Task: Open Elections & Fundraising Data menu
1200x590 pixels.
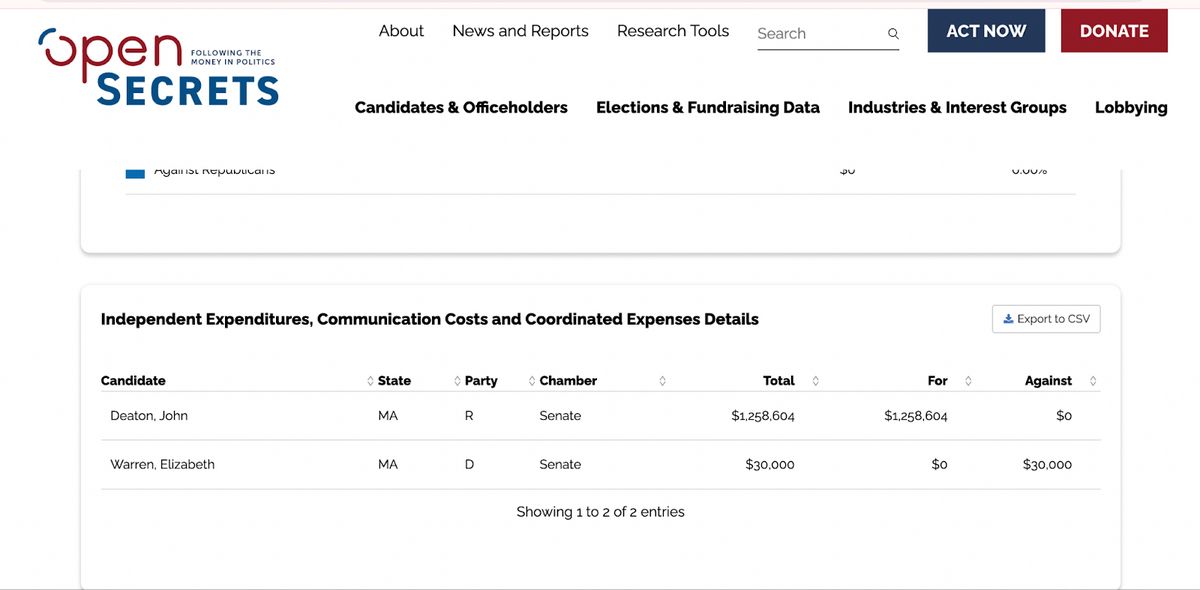Action: [x=708, y=108]
